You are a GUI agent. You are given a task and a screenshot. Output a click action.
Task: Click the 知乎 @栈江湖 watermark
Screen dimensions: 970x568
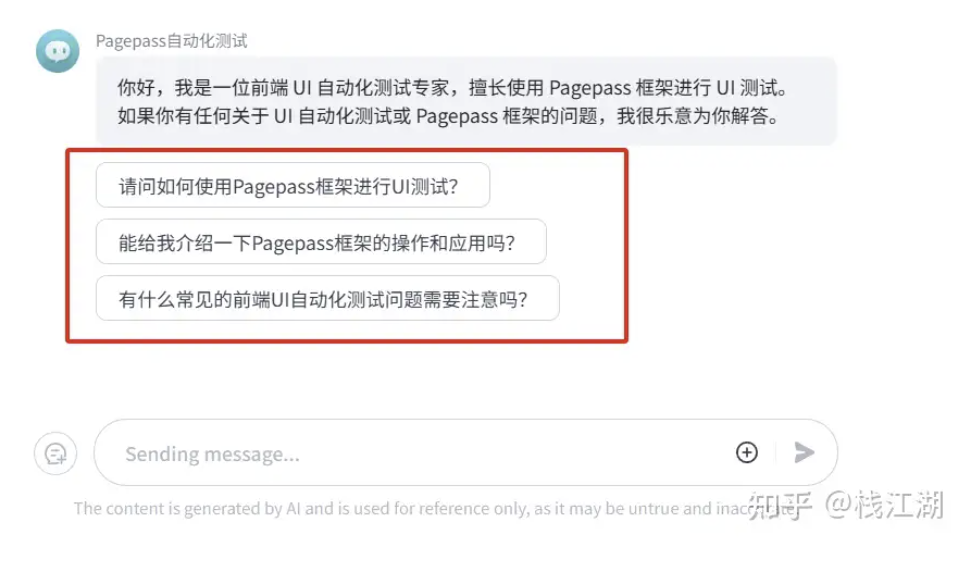pos(846,505)
